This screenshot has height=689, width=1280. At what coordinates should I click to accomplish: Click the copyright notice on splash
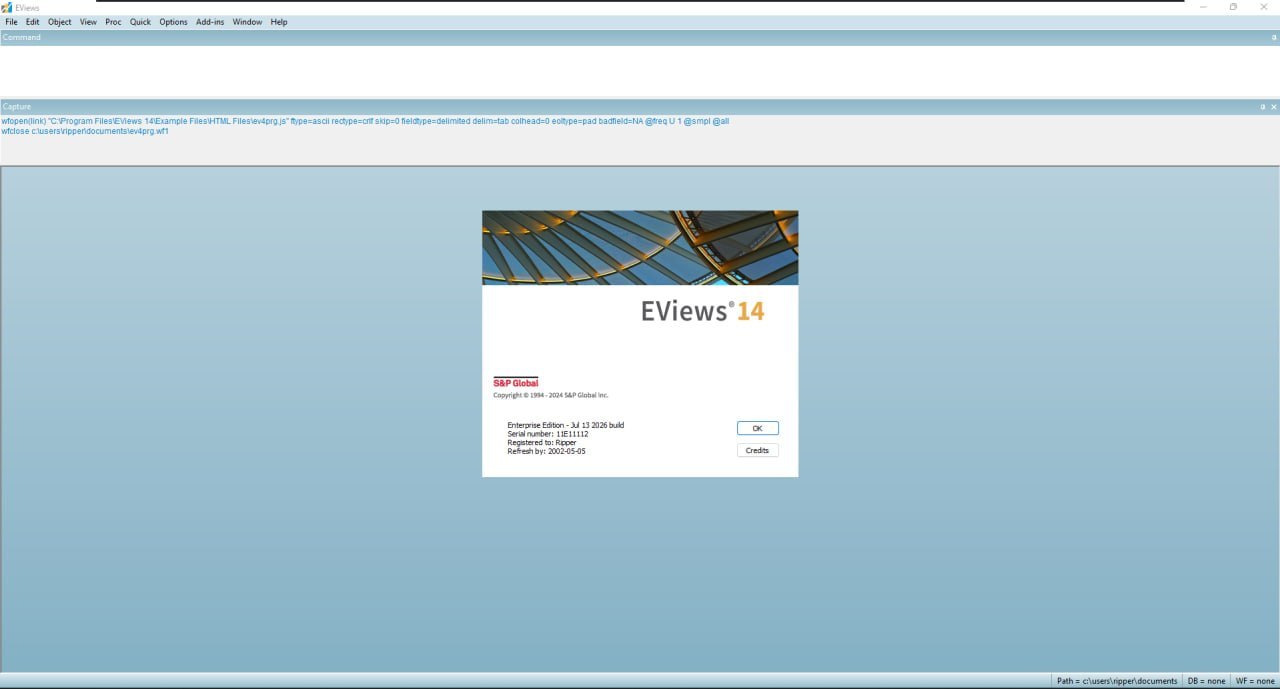pyautogui.click(x=551, y=395)
